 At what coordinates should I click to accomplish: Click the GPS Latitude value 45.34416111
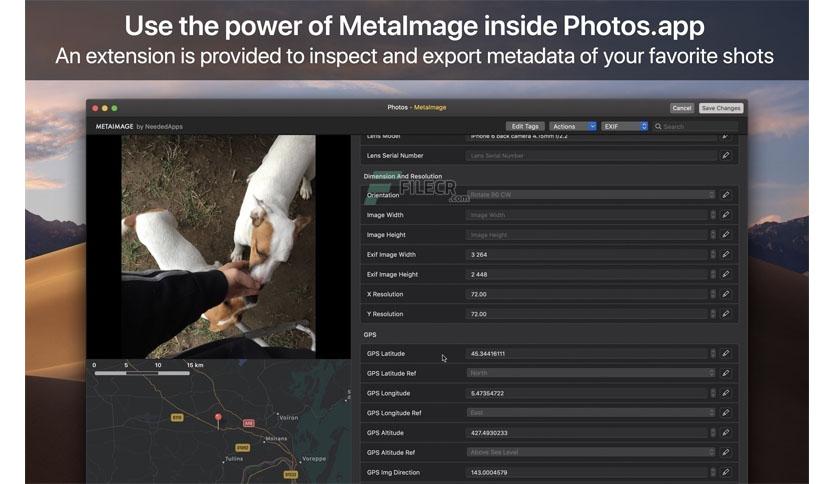[488, 353]
